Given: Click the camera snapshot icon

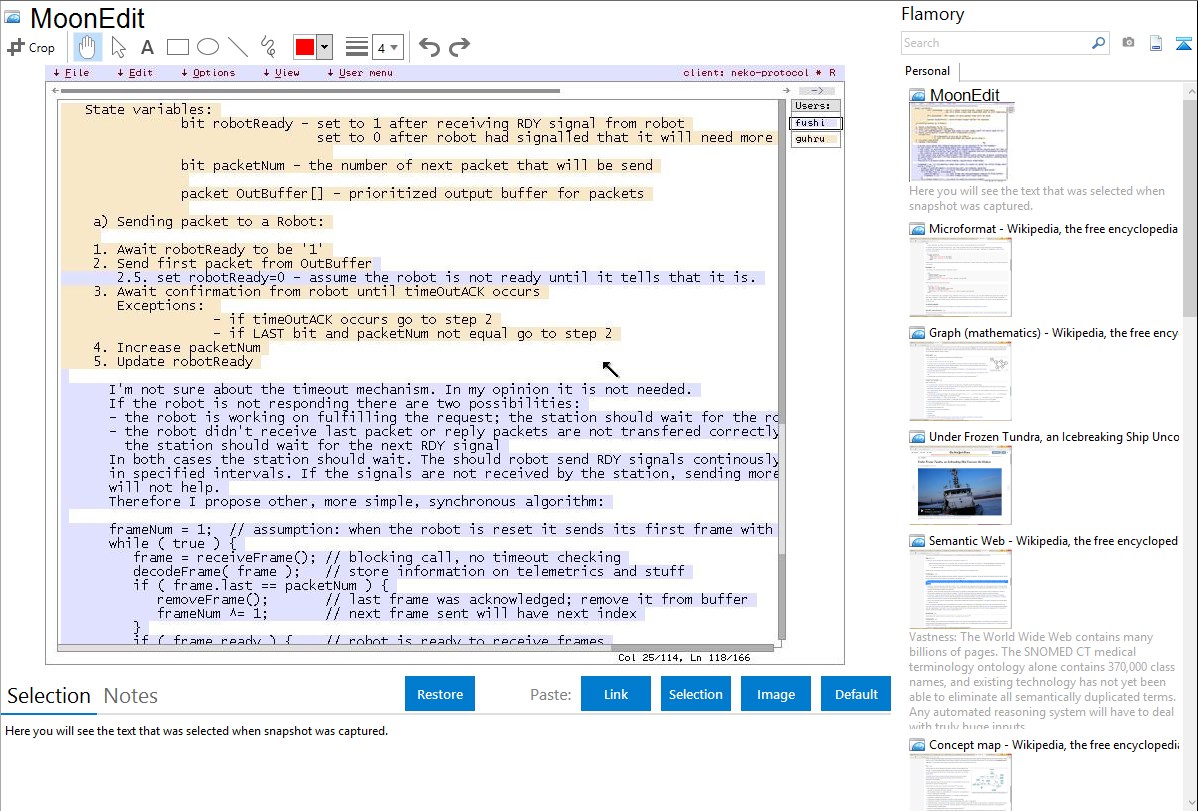Looking at the screenshot, I should coord(1128,43).
